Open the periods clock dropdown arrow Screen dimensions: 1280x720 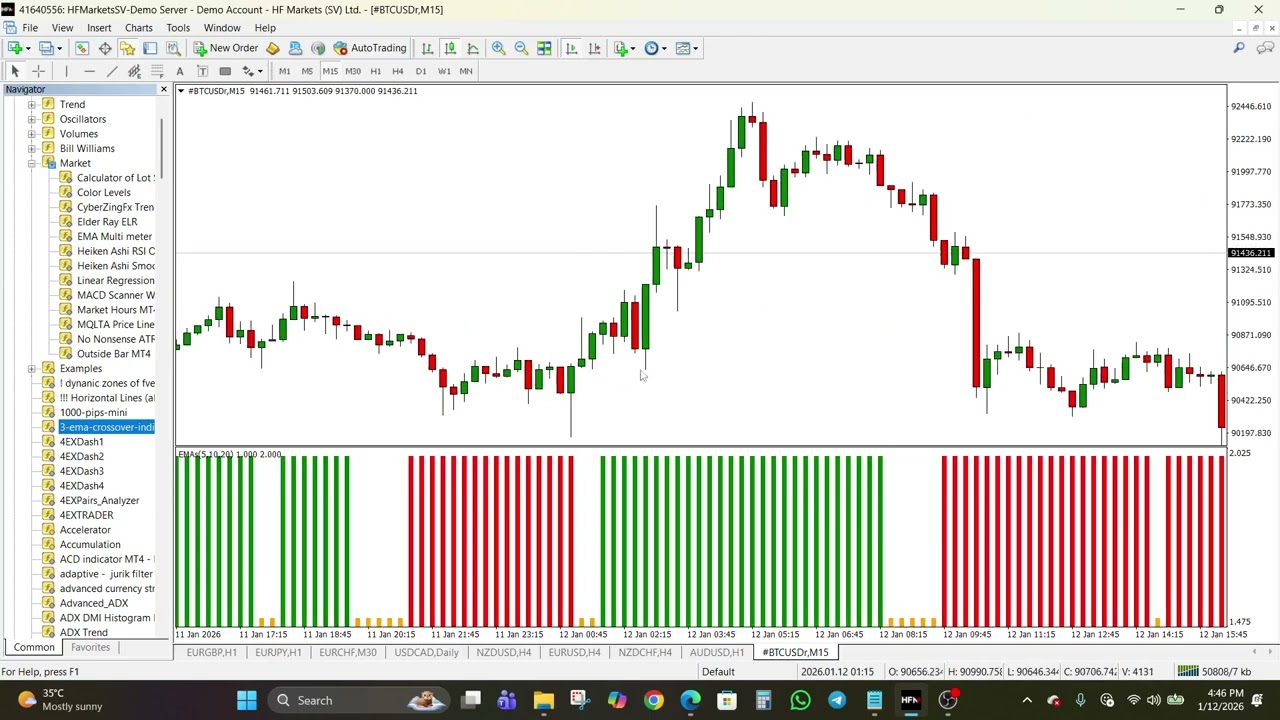[663, 48]
